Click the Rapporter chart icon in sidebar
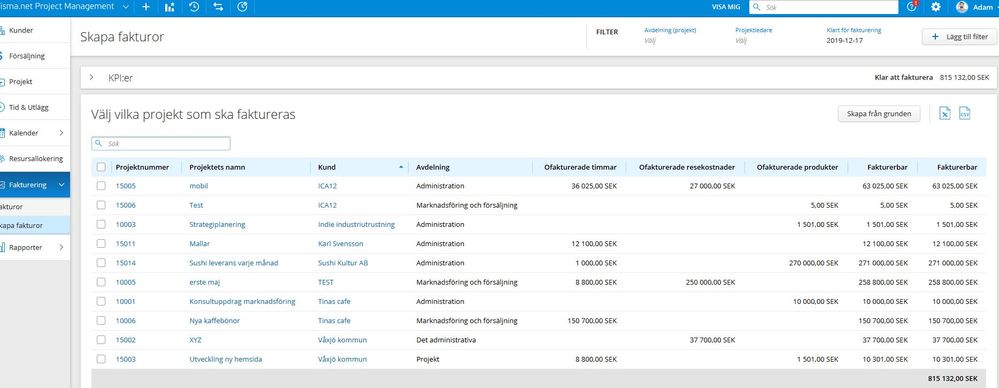Image resolution: width=999 pixels, height=388 pixels. pos(2,247)
